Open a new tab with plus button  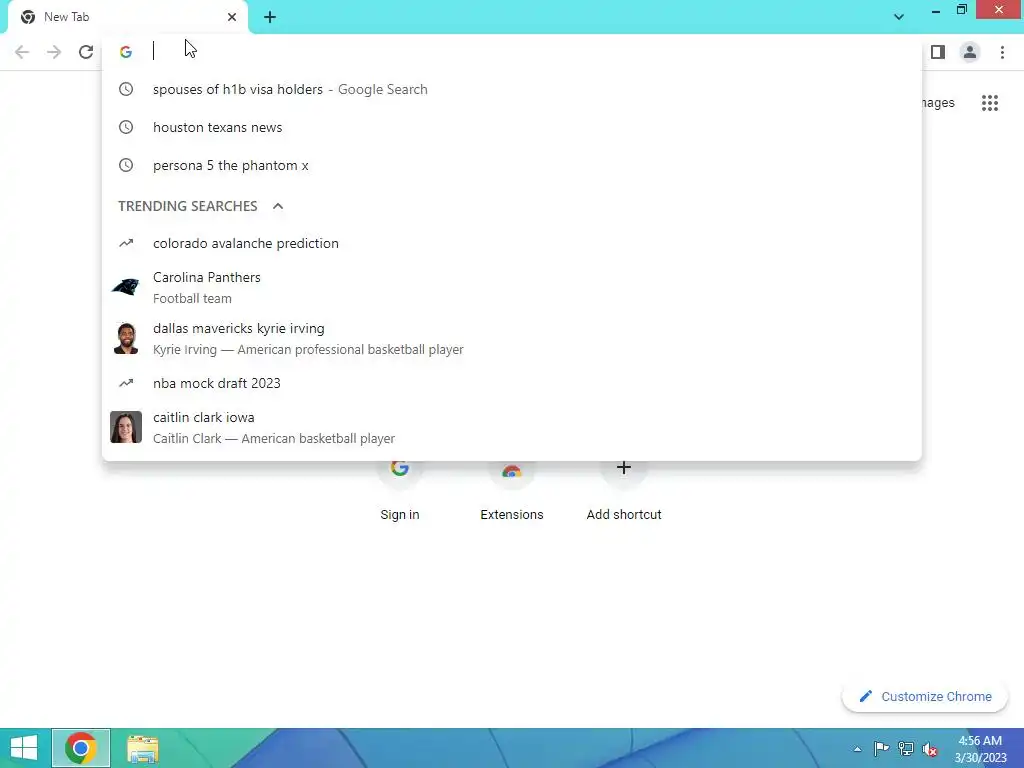pyautogui.click(x=270, y=17)
